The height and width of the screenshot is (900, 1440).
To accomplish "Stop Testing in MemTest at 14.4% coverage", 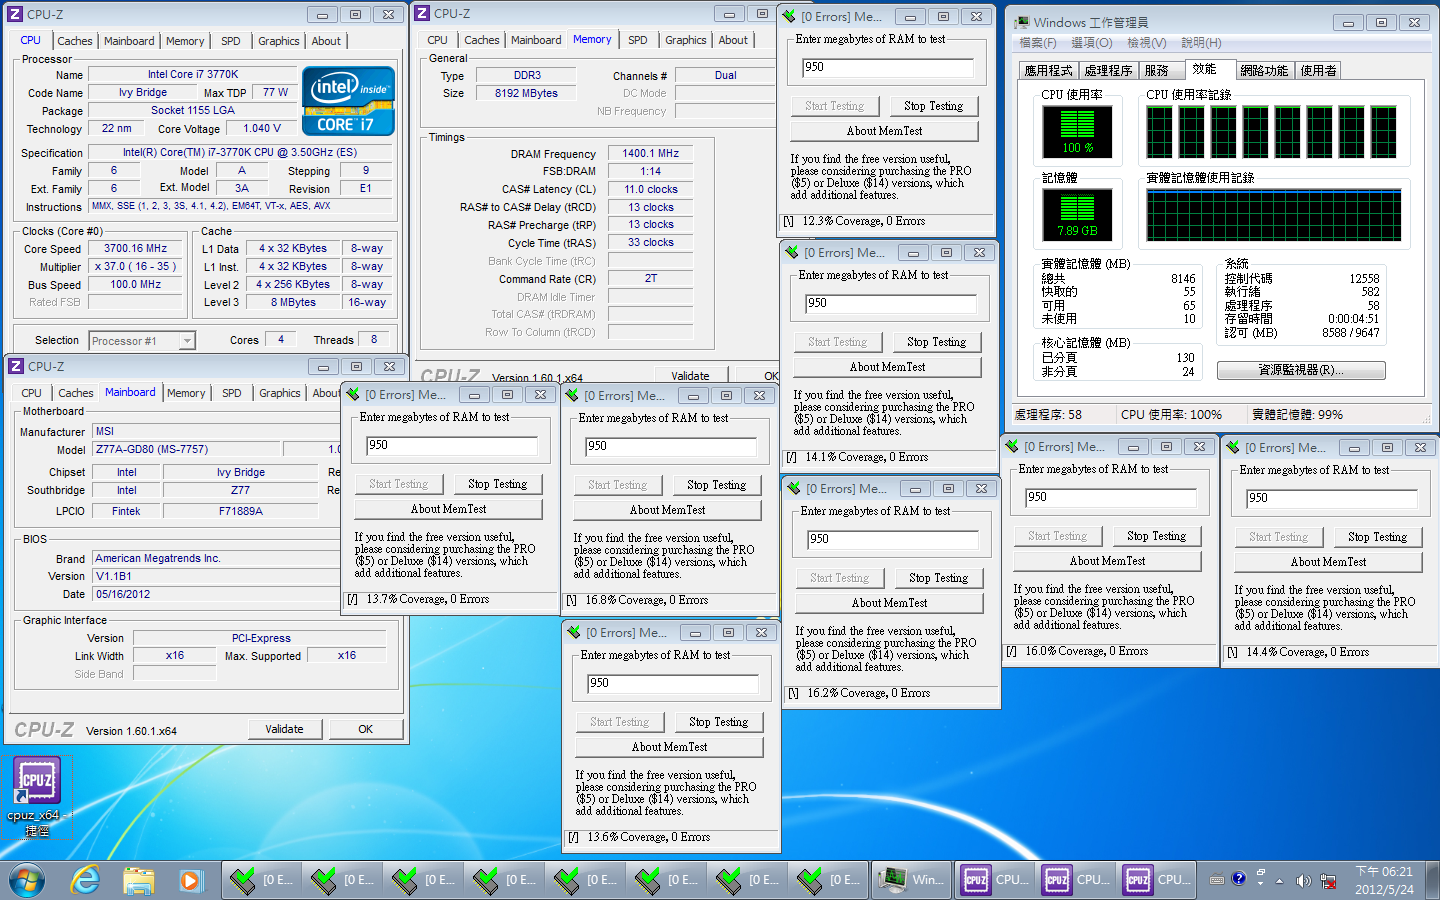I will pos(1378,537).
